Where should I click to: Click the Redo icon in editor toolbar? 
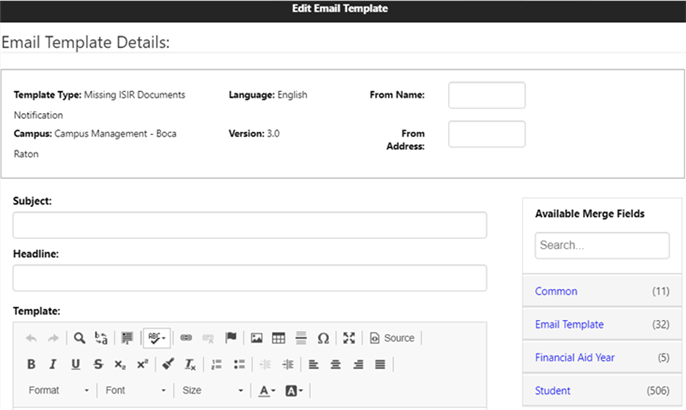[53, 338]
